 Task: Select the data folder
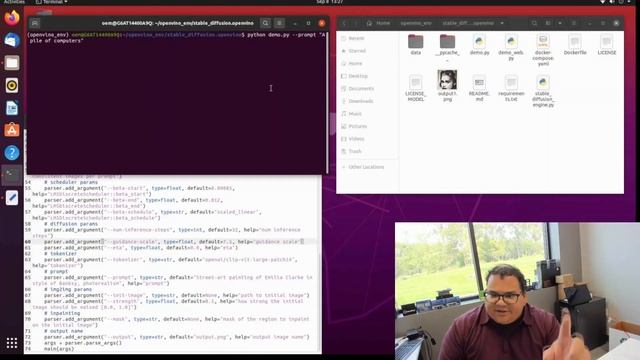pyautogui.click(x=416, y=45)
